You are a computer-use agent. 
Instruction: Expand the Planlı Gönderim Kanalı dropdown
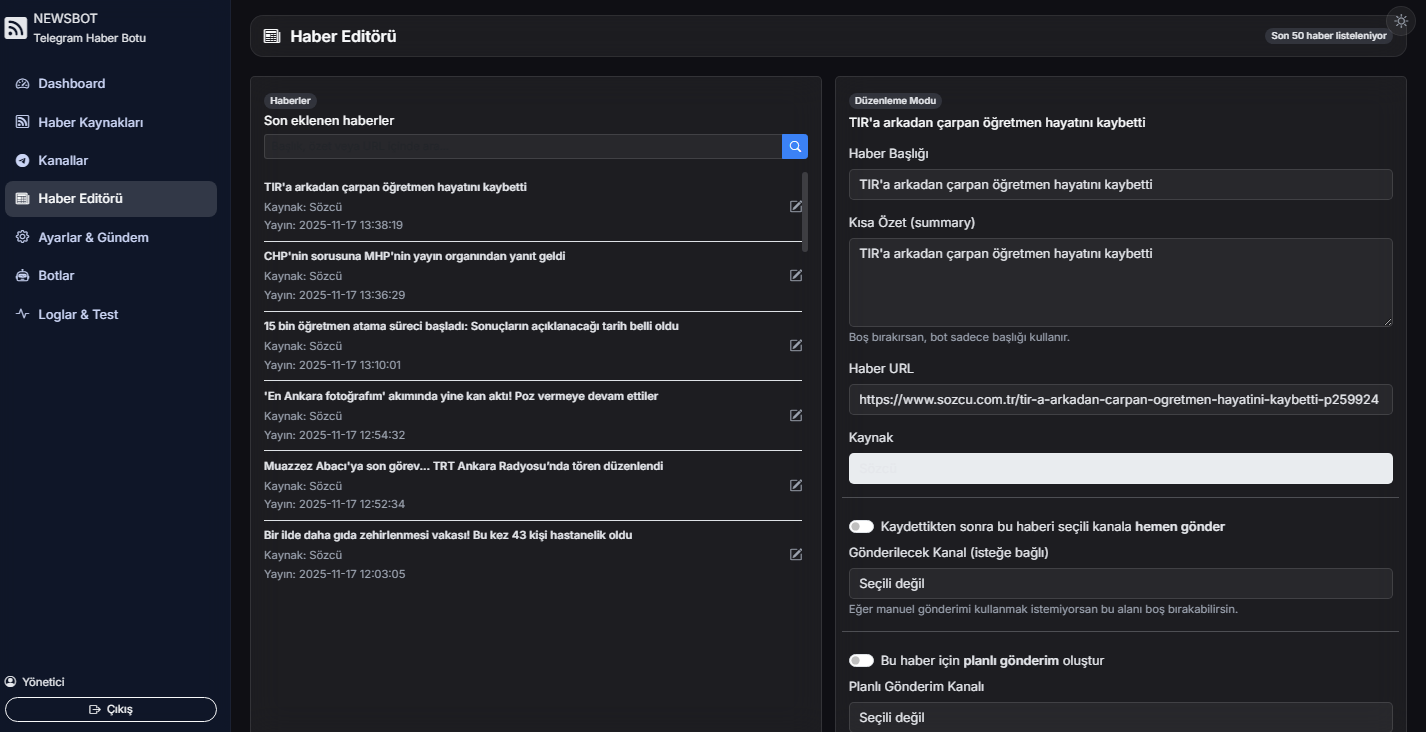[1120, 717]
